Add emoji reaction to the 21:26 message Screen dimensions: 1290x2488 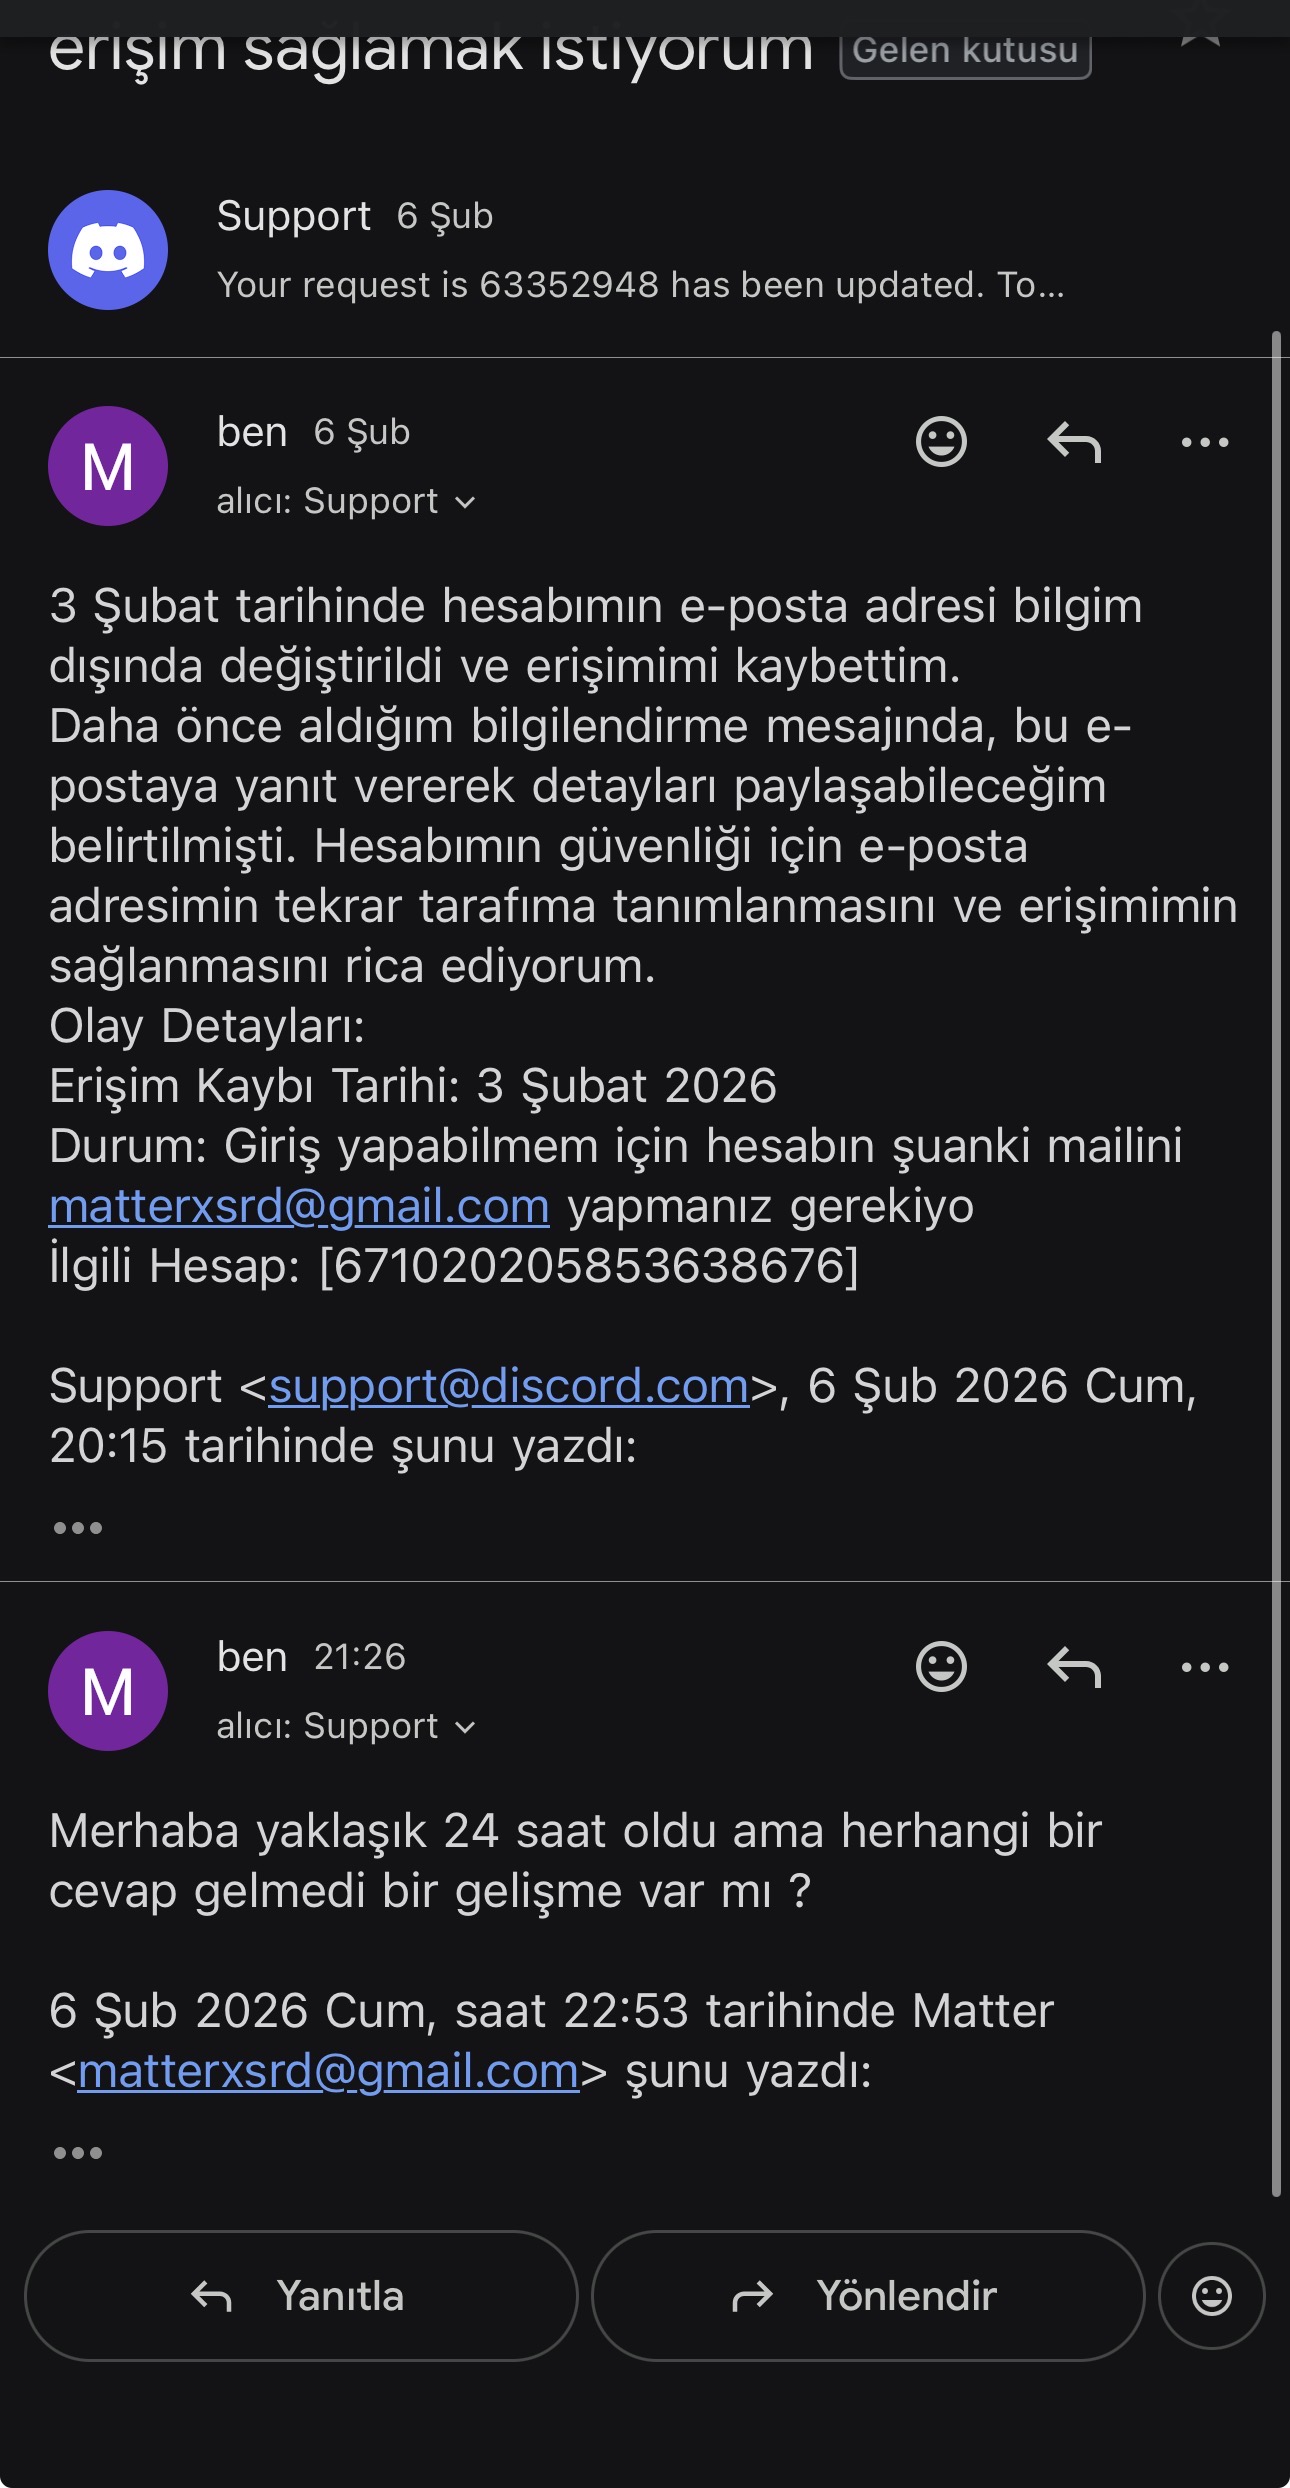tap(941, 1667)
